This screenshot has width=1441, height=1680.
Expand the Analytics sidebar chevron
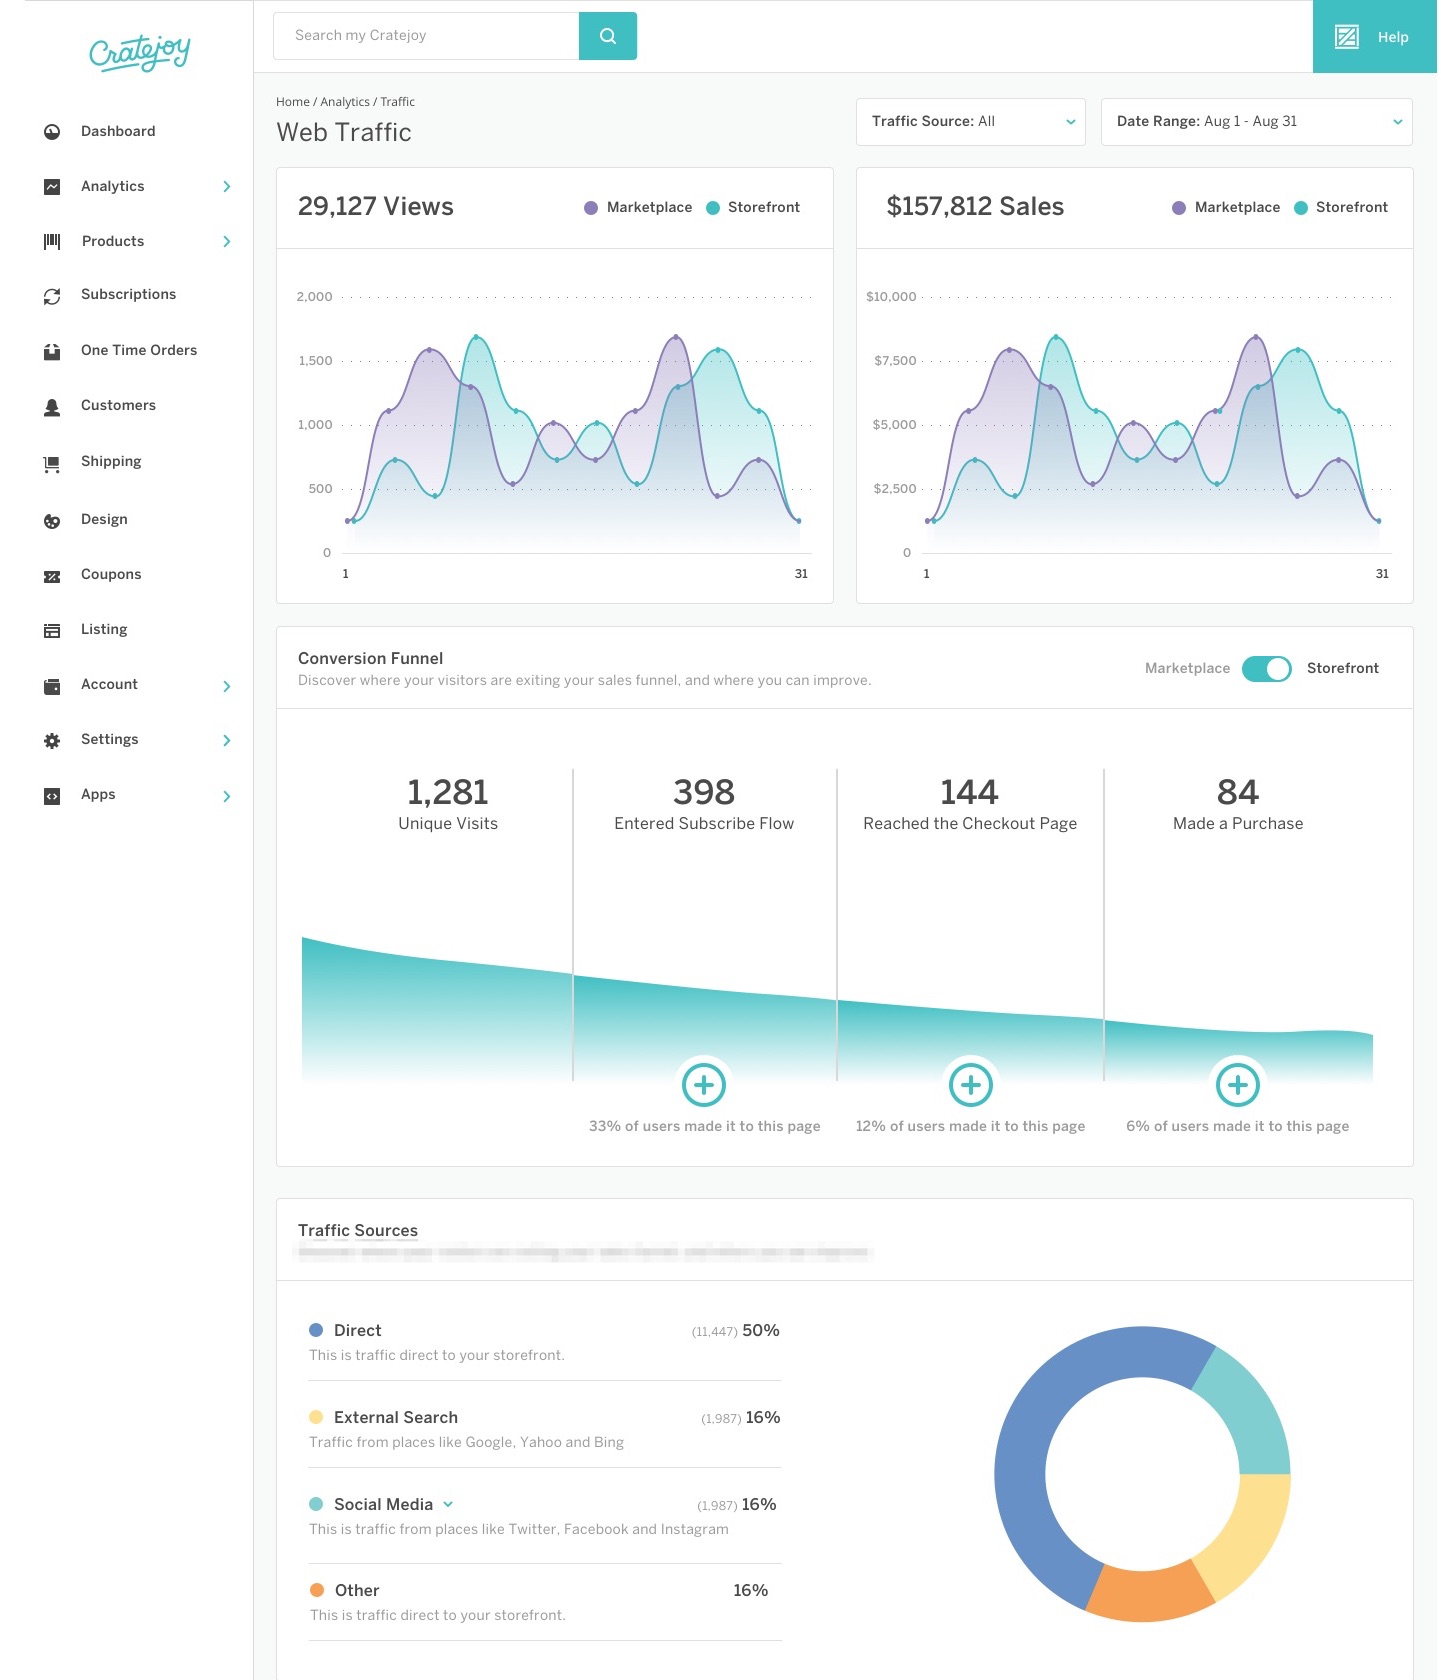(227, 186)
